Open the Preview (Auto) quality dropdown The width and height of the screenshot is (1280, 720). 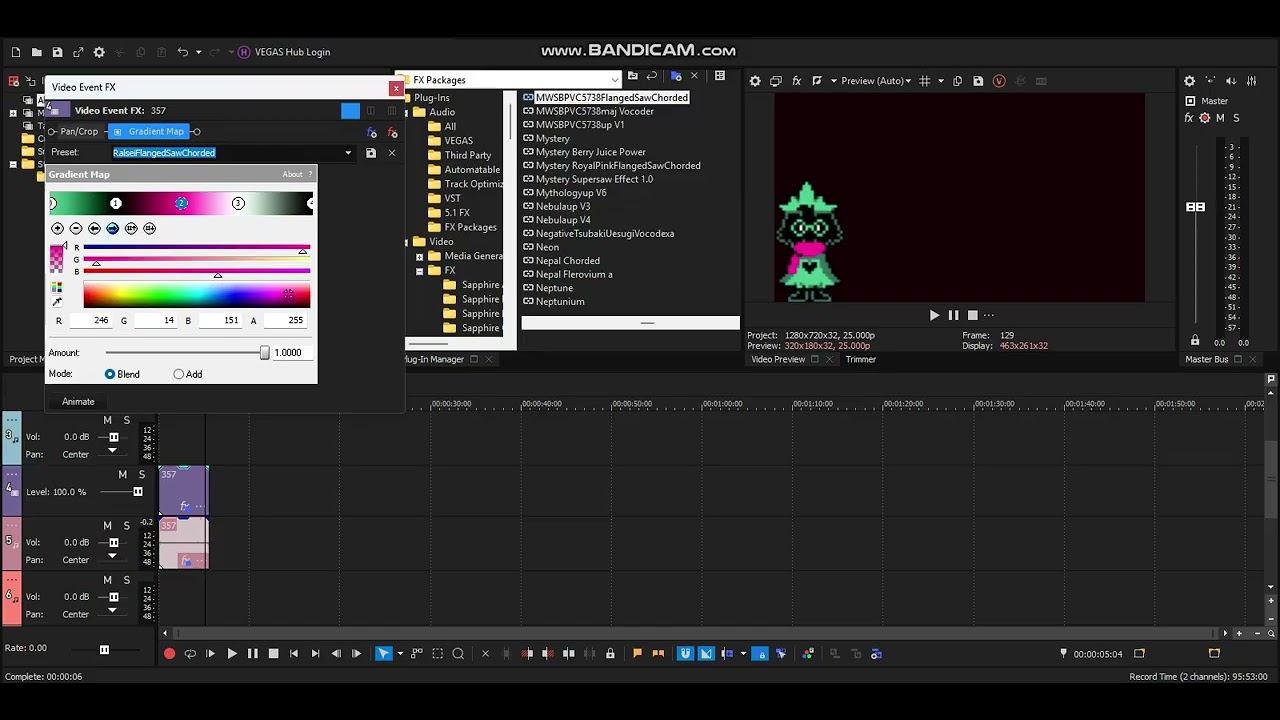[877, 81]
